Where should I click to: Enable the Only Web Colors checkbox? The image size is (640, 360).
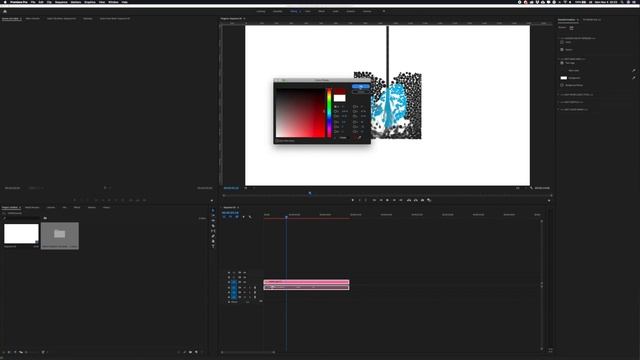(x=276, y=140)
